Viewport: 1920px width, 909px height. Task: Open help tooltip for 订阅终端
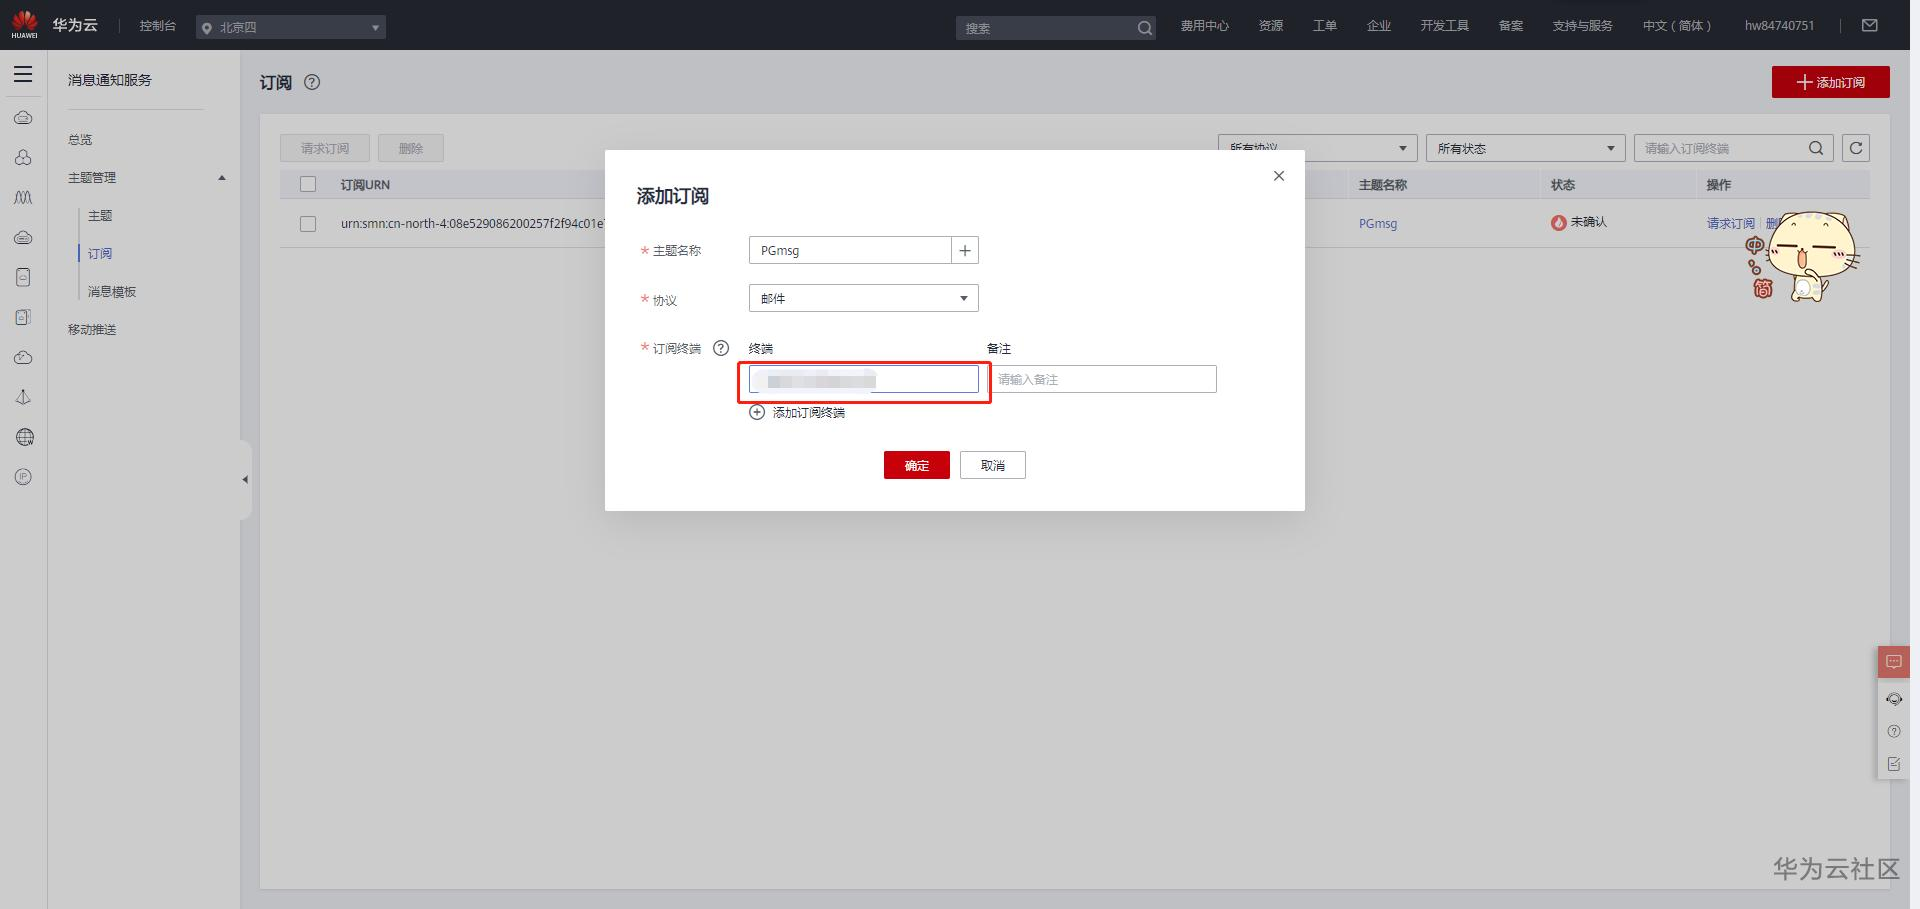721,348
